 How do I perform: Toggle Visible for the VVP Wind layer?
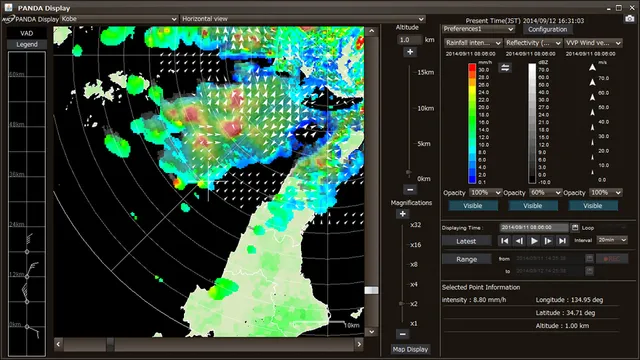click(593, 206)
